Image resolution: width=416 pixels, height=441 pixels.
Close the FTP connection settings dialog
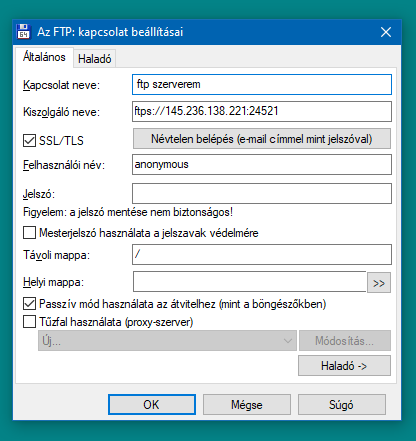[x=386, y=32]
